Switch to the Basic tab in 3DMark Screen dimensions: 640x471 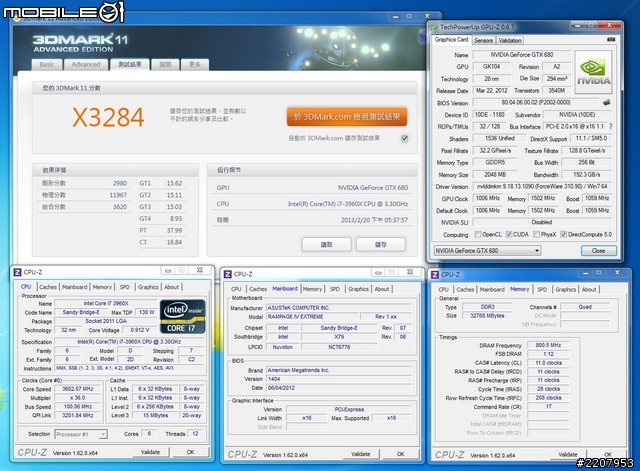(47, 64)
